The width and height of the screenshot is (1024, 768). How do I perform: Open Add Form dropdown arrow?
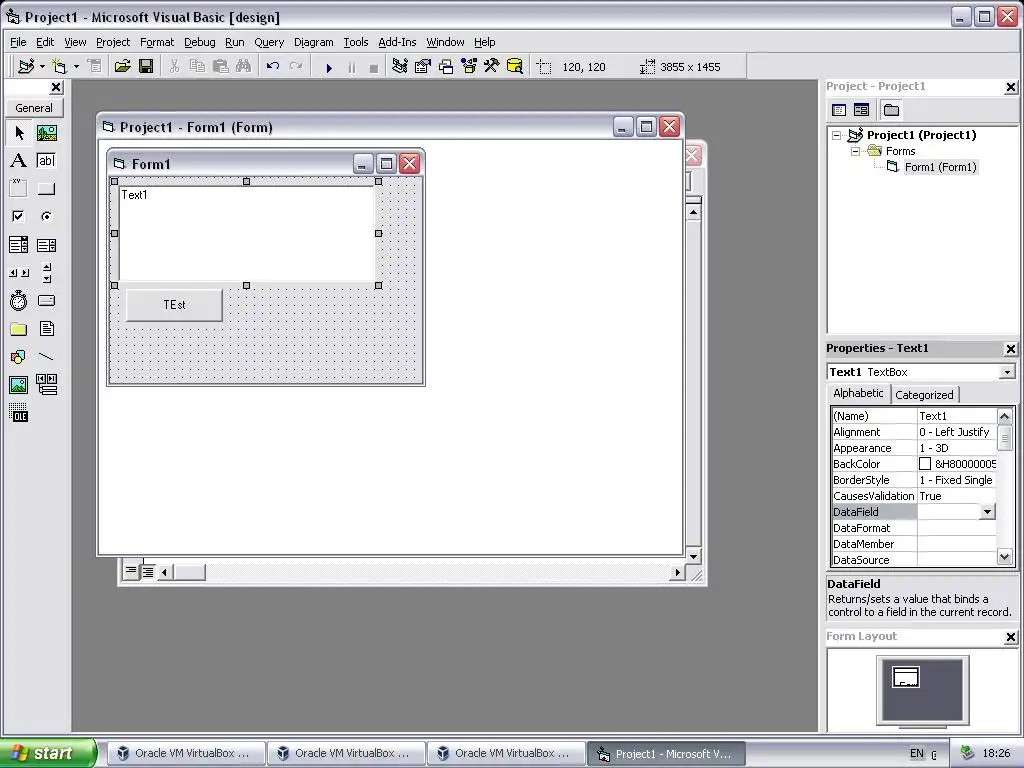point(76,67)
